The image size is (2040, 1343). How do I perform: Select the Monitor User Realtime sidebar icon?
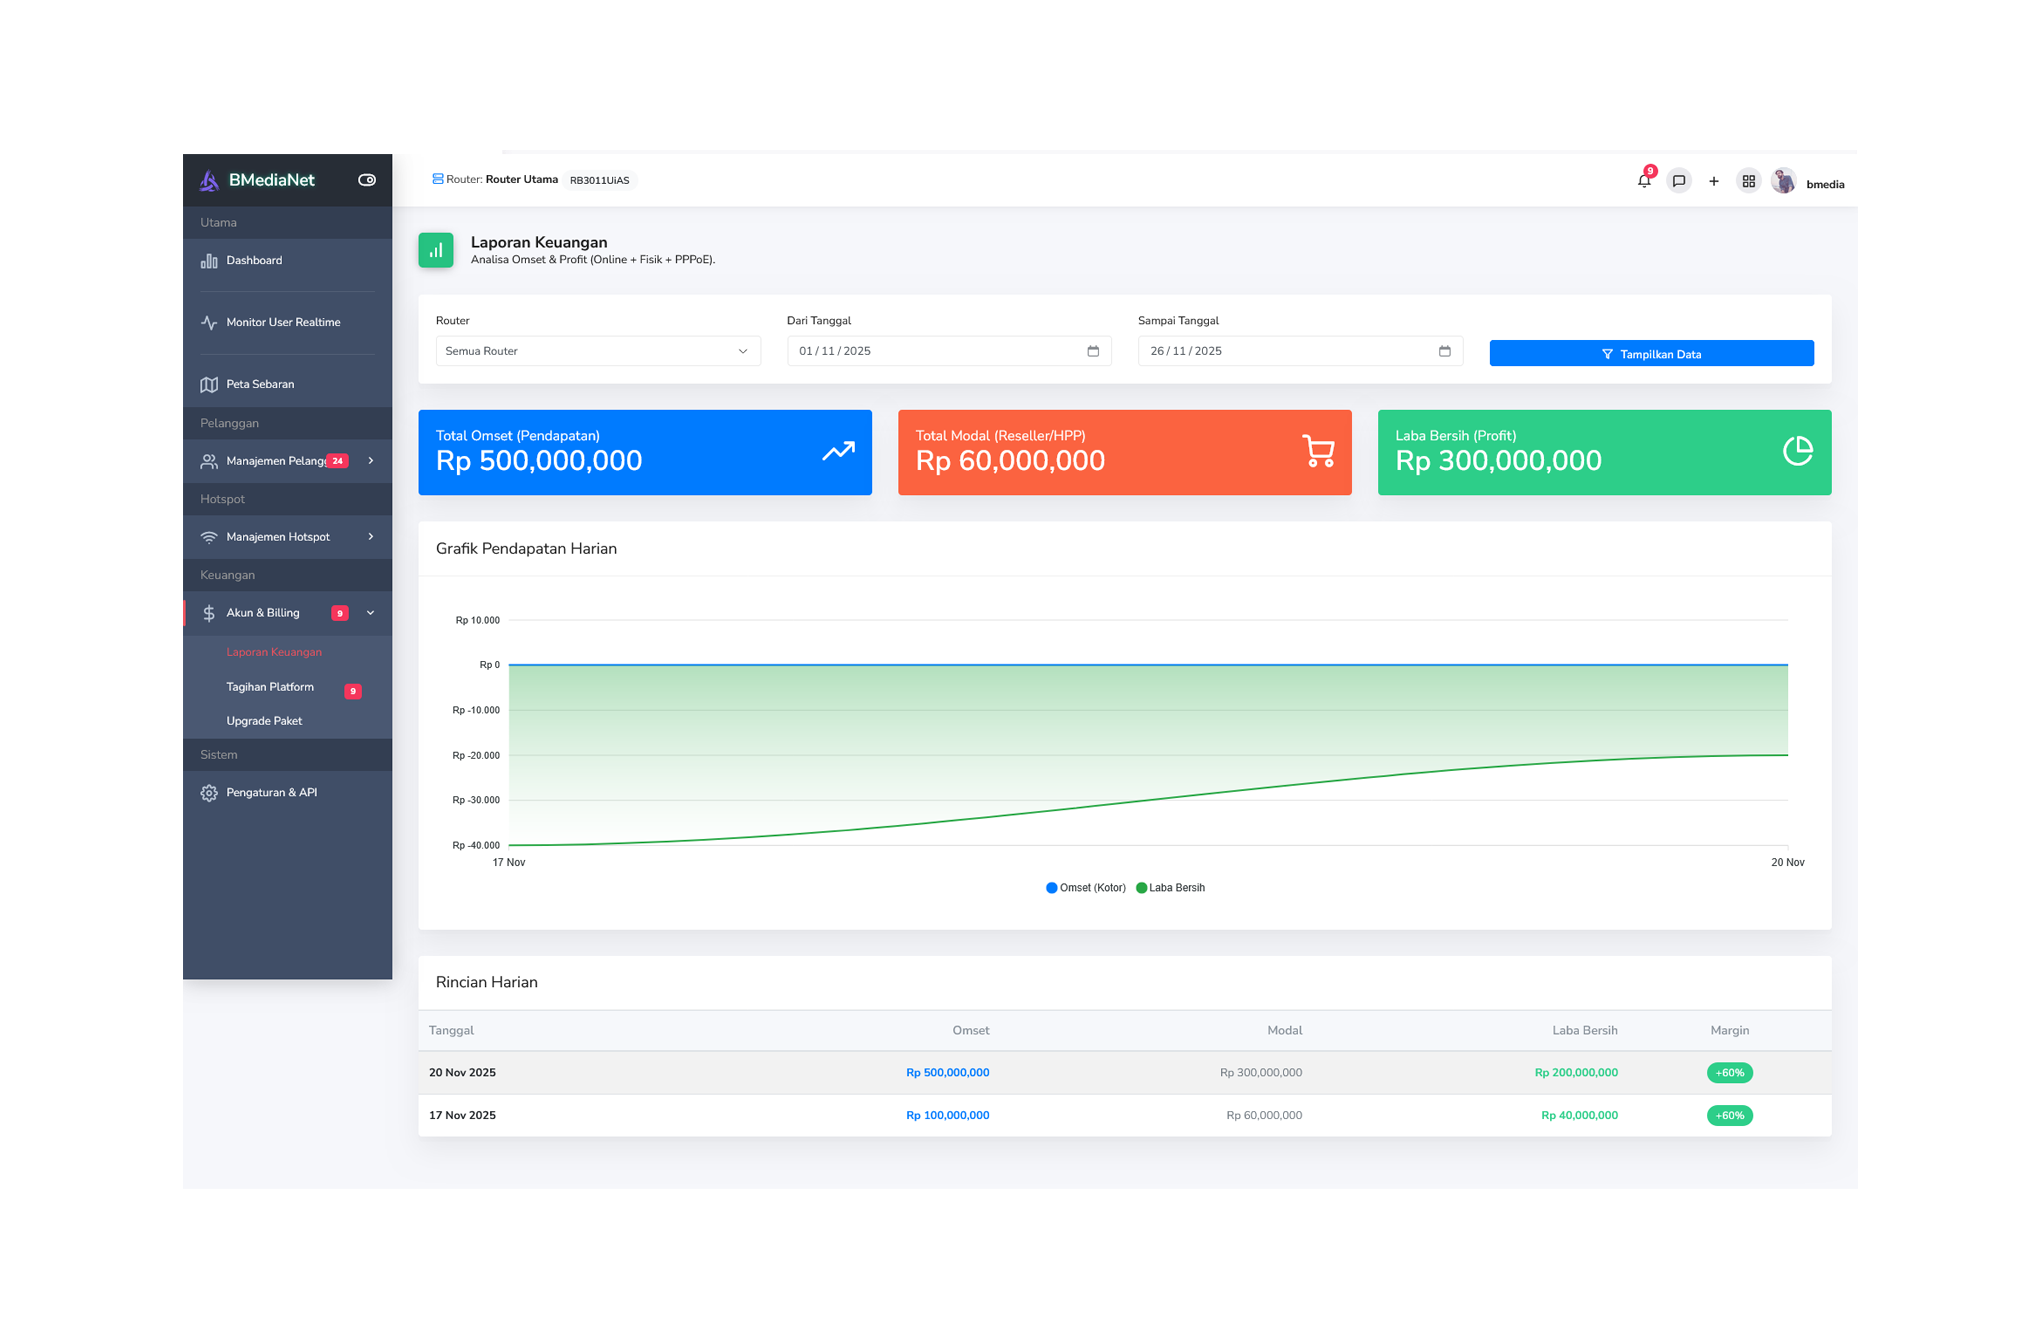point(208,322)
